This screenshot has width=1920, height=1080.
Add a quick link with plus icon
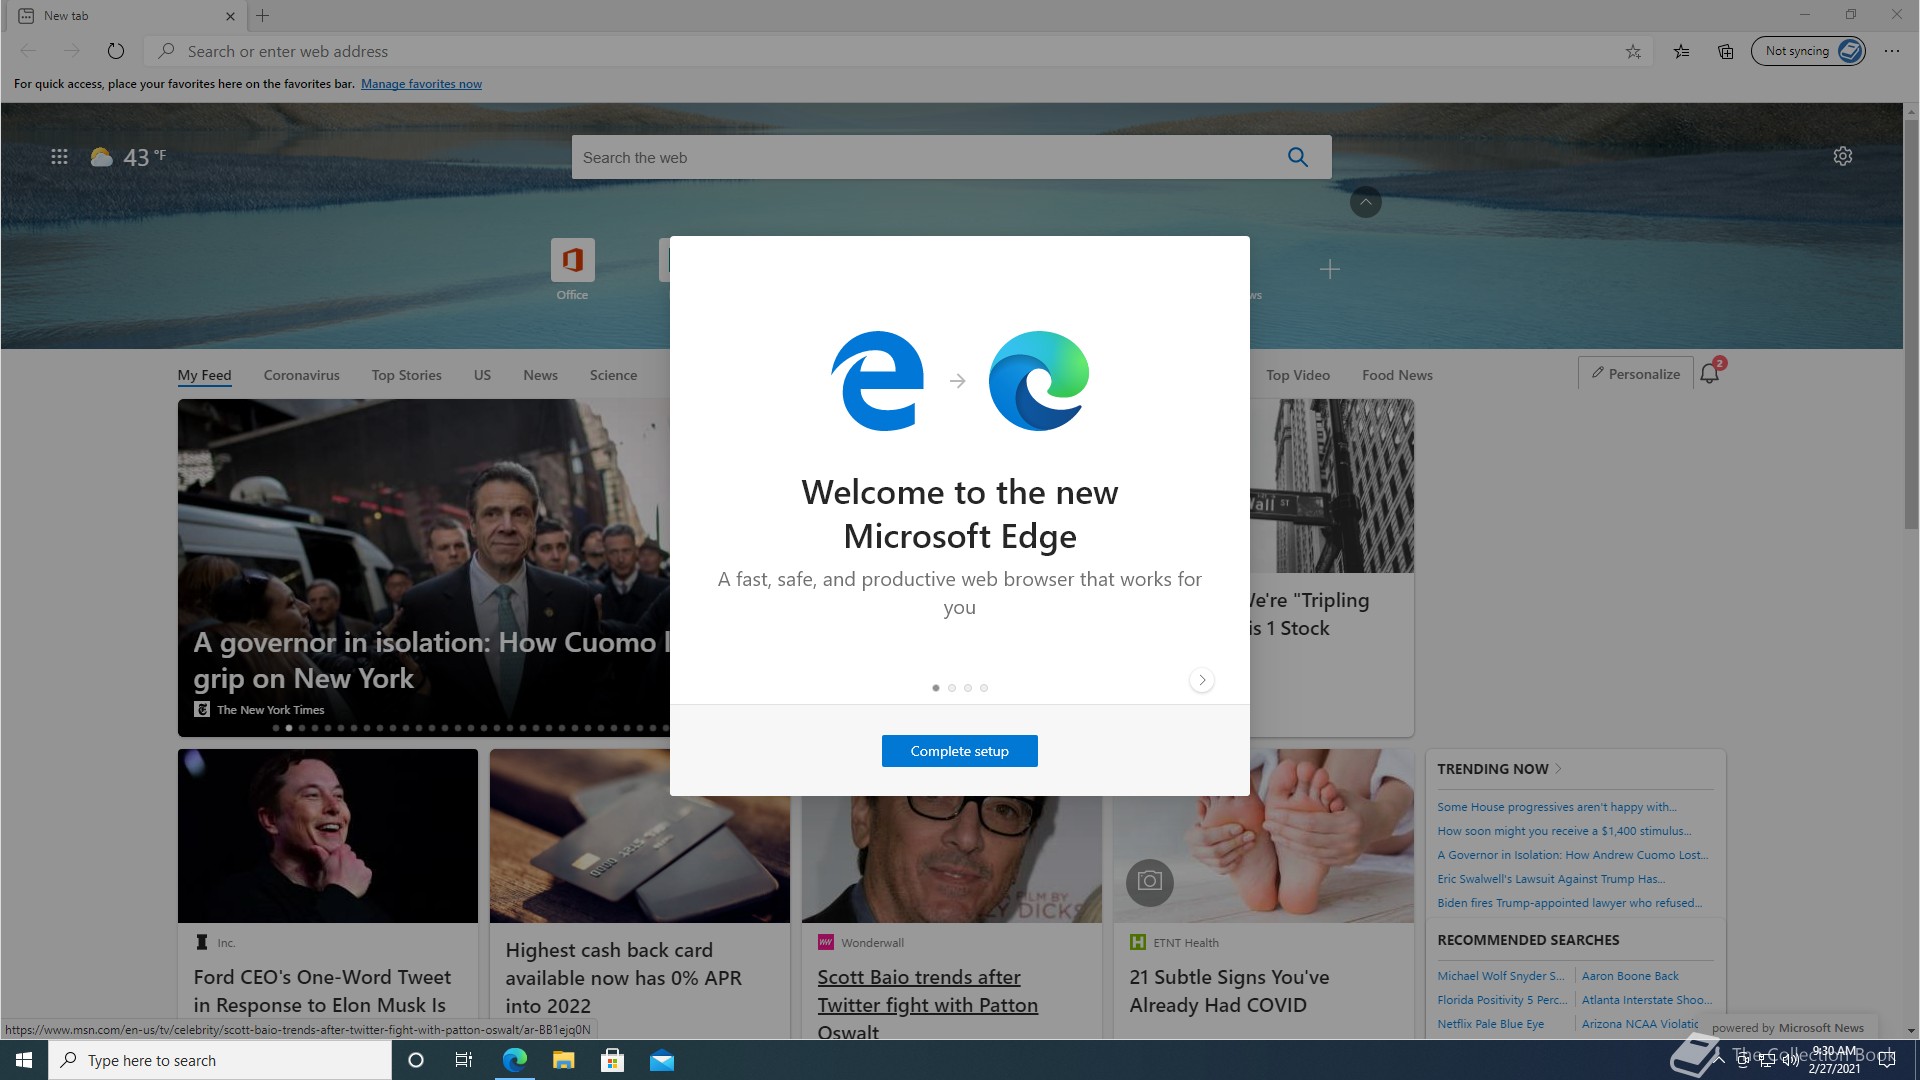click(x=1329, y=269)
